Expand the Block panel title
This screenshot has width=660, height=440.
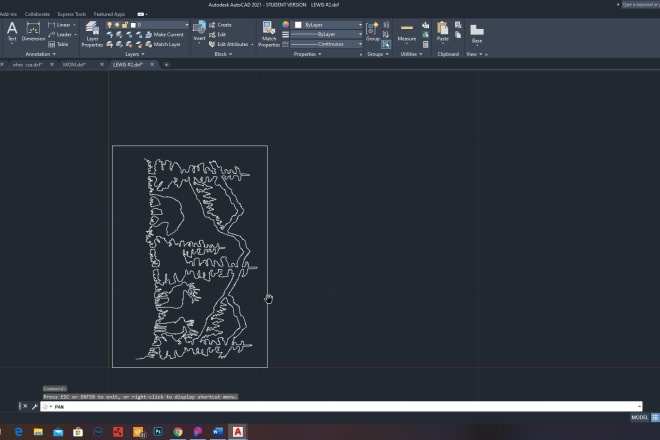click(223, 54)
